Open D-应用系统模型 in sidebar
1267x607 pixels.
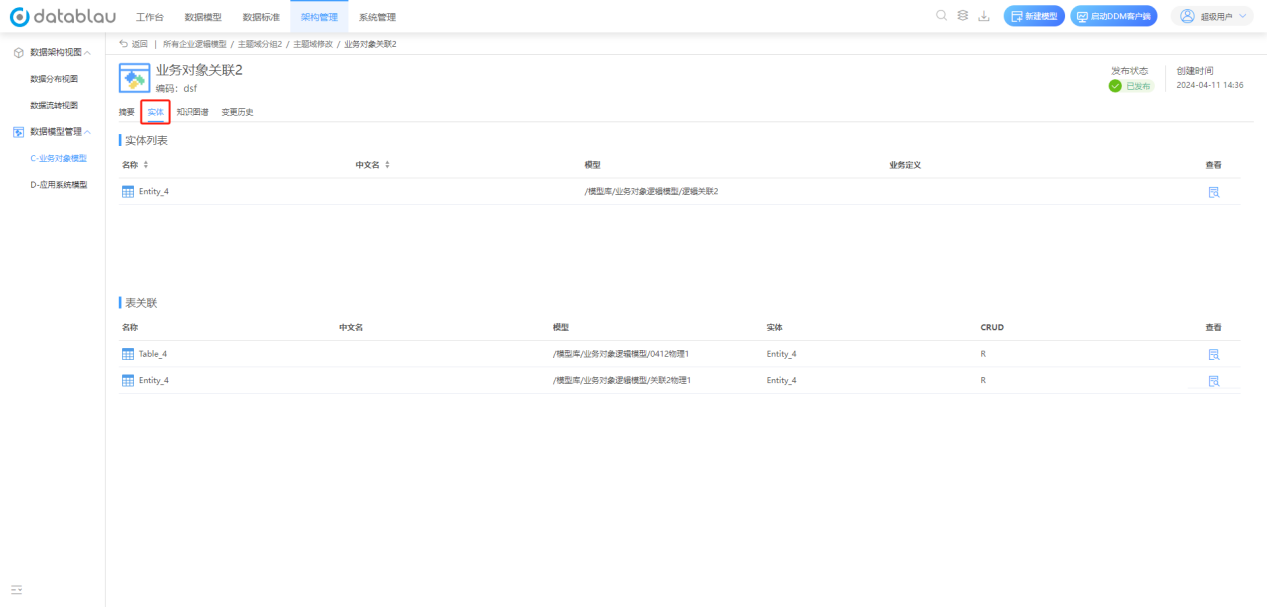[58, 184]
